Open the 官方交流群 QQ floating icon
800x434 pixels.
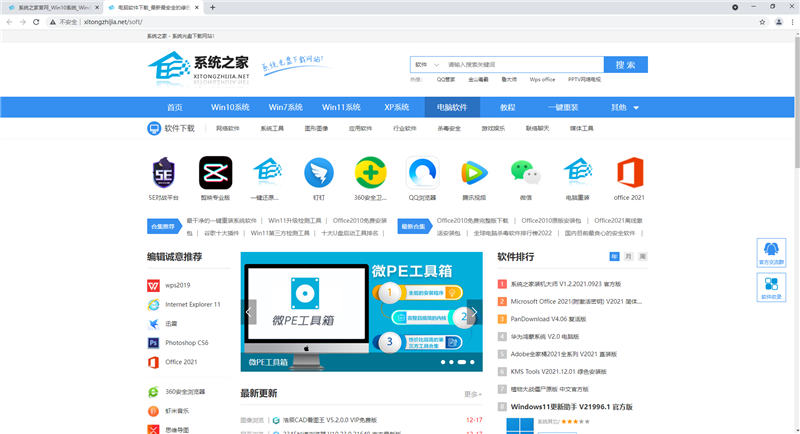click(771, 252)
